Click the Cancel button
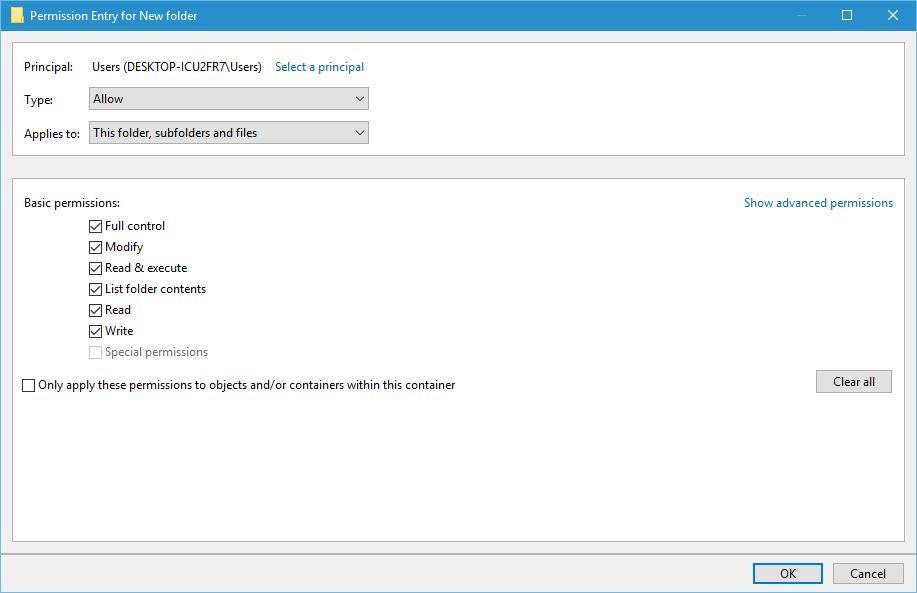This screenshot has width=917, height=593. (868, 574)
